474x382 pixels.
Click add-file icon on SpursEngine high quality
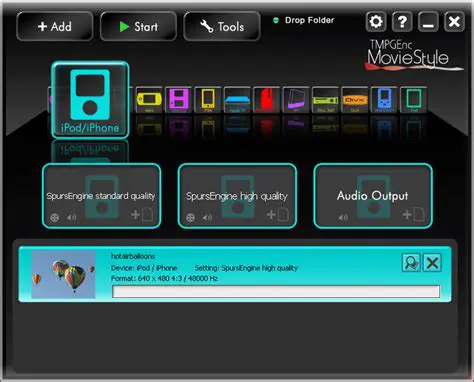point(278,215)
